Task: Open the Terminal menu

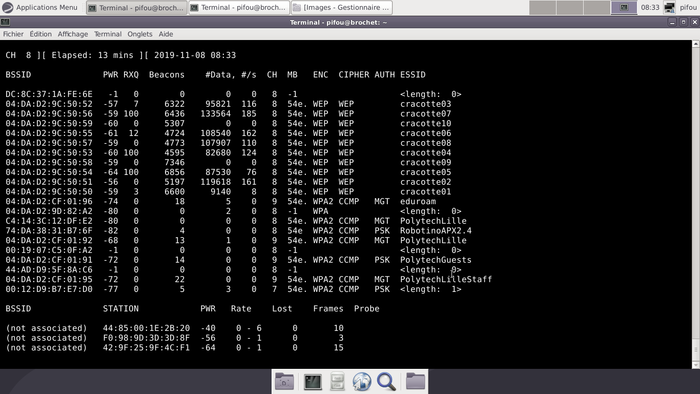Action: click(x=108, y=34)
